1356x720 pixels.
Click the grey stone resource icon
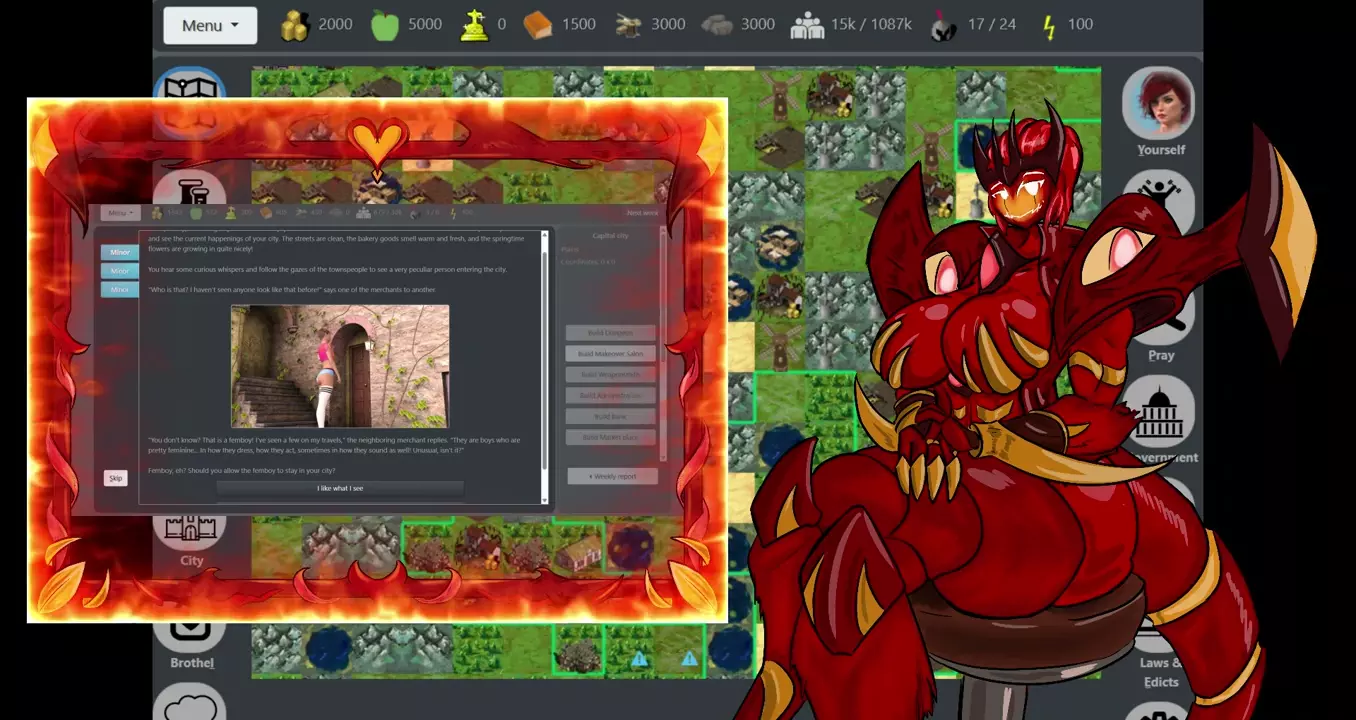click(717, 25)
